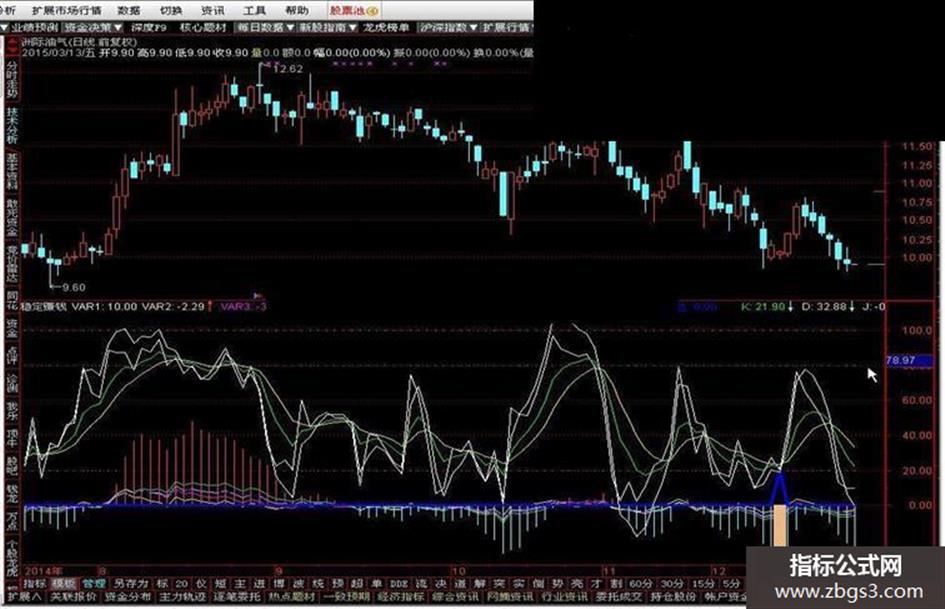Open the 资讯 menu
The image size is (945, 609).
[212, 10]
